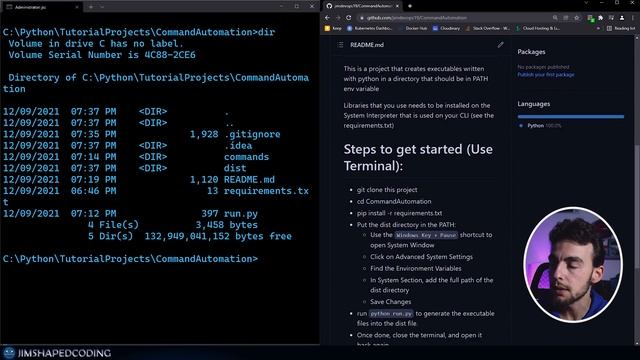Image resolution: width=640 pixels, height=360 pixels.
Task: Open the terminal profiles dropdown
Action: (x=102, y=7)
